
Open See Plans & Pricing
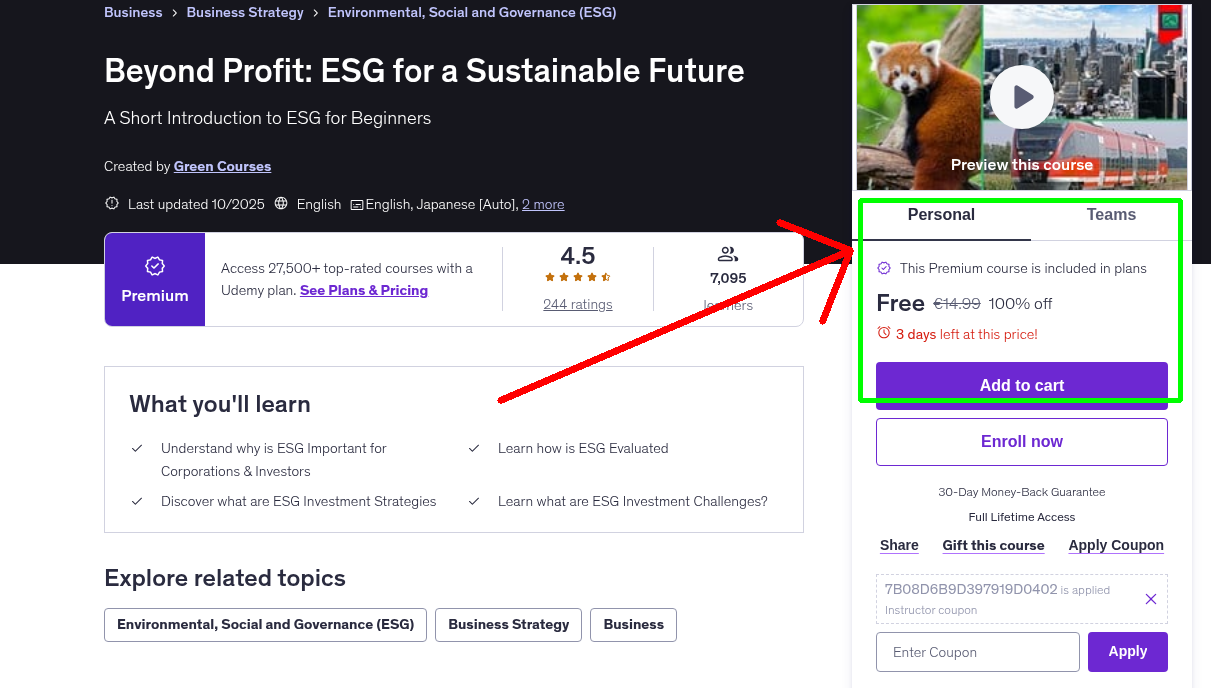click(363, 290)
